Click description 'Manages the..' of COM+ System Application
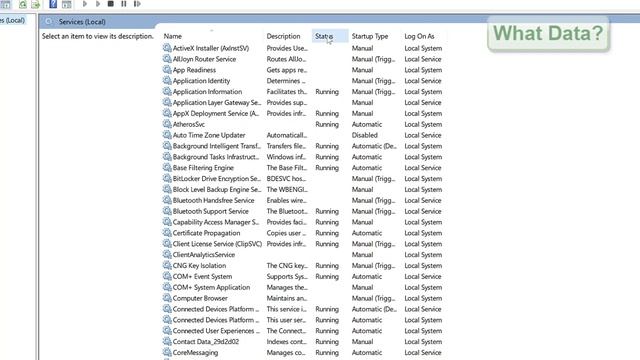Screen dimensions: 640x360 click(287, 287)
